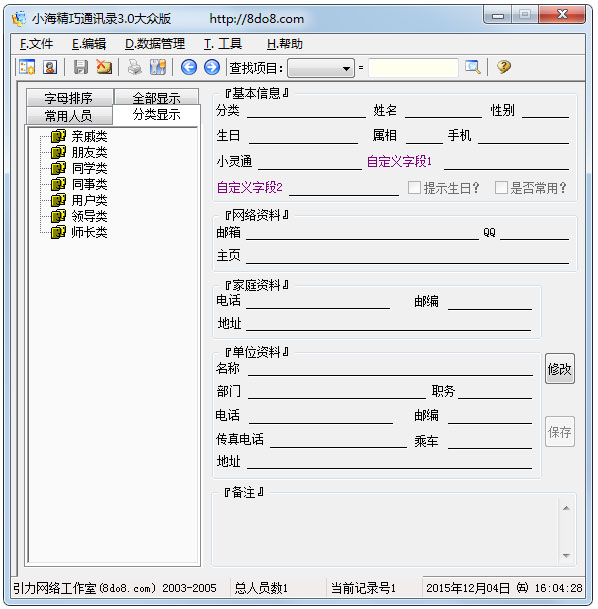
Task: Click the 总人员数1 status bar entry
Action: click(x=261, y=588)
